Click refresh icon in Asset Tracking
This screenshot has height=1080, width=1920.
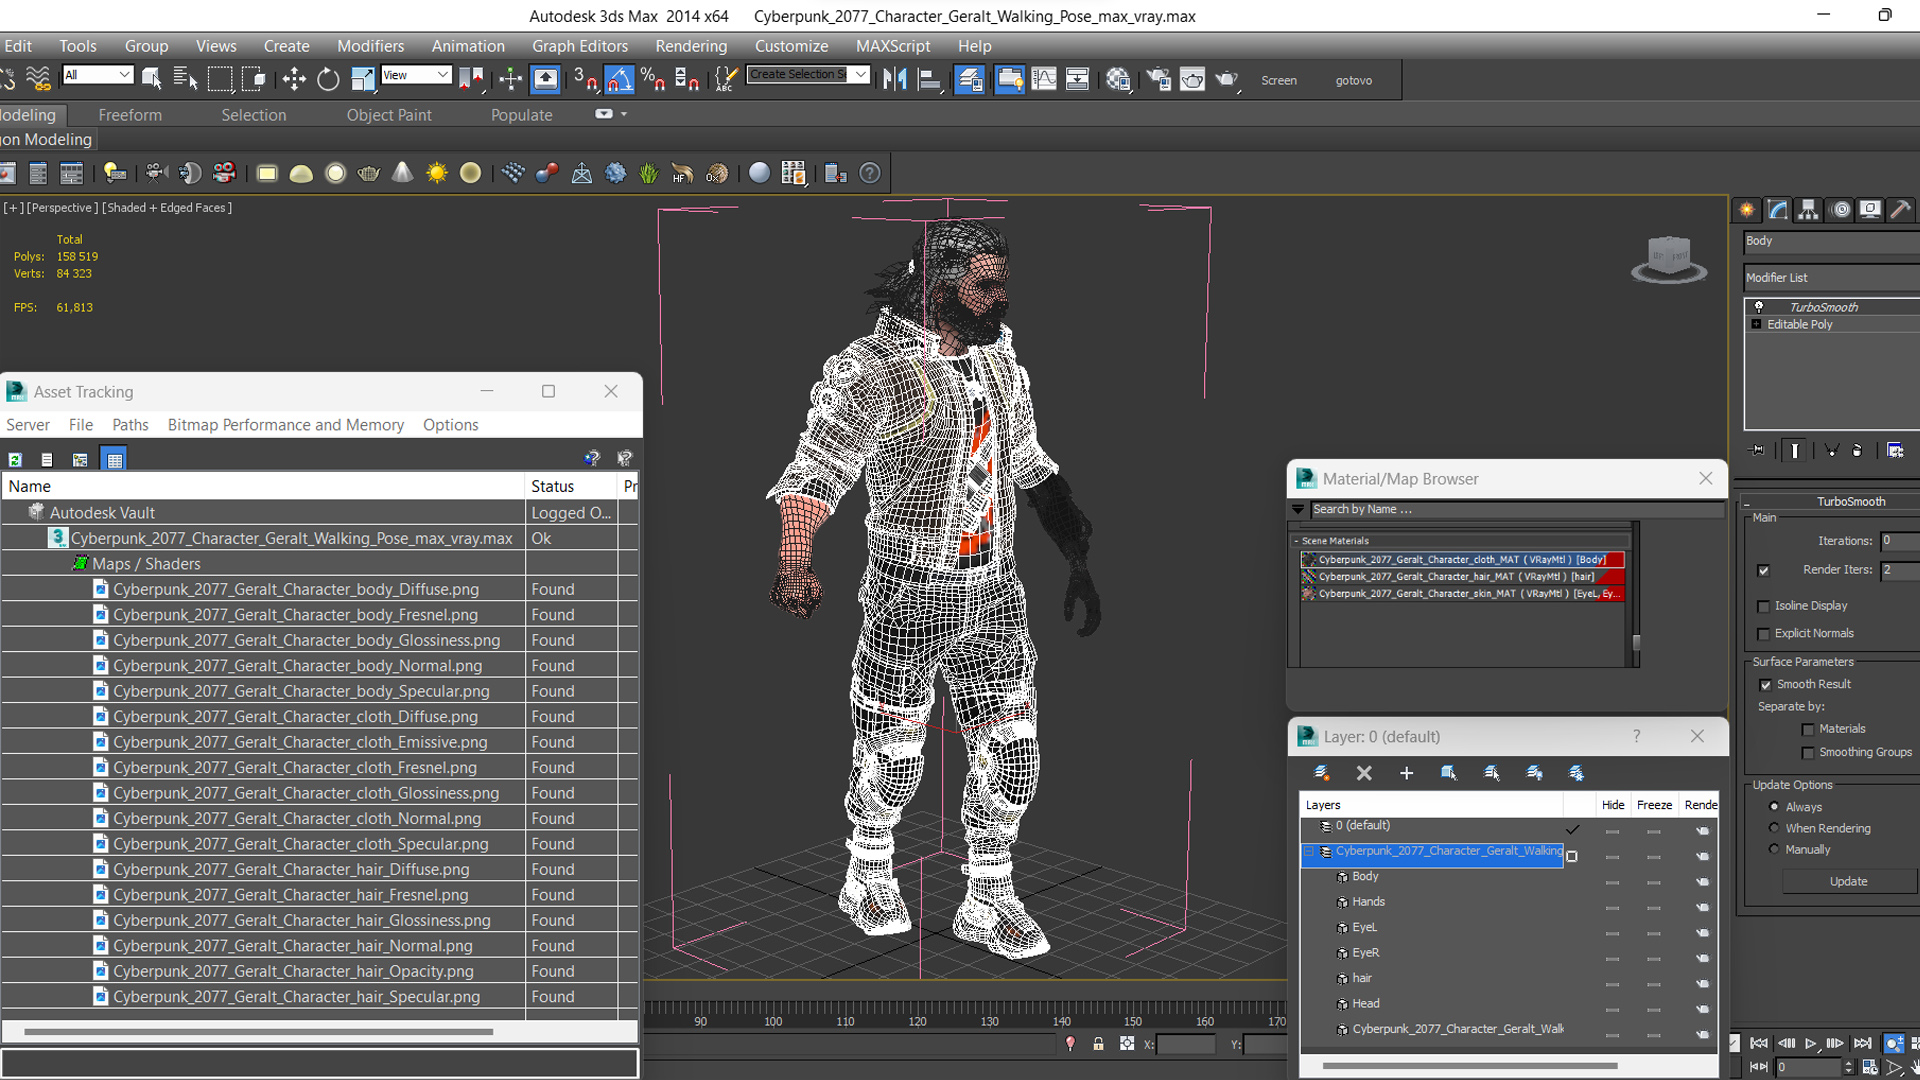[x=15, y=460]
